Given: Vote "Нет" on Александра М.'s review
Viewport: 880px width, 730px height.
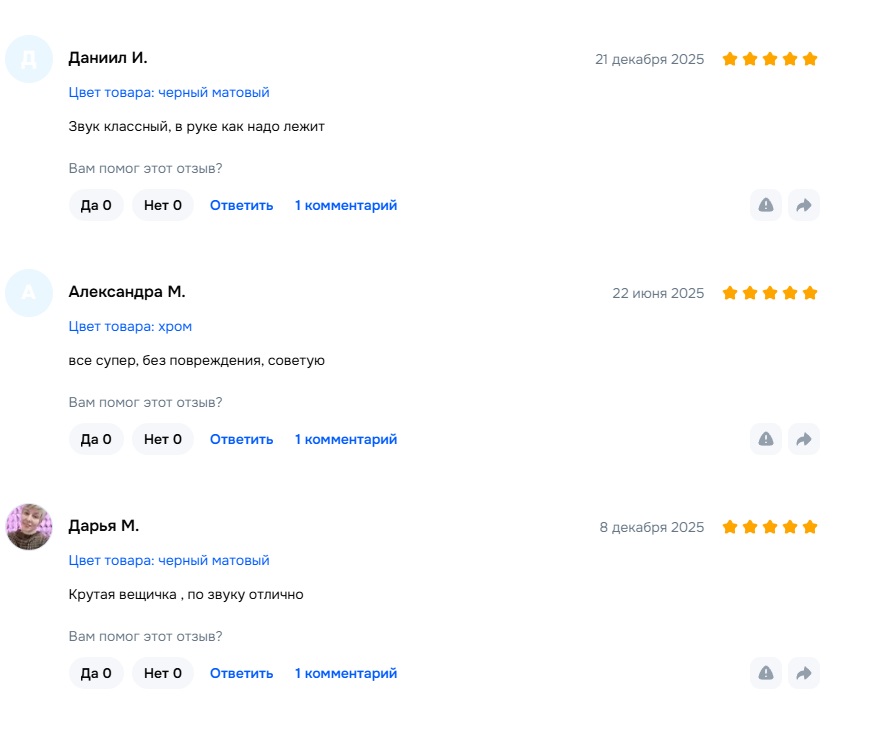Looking at the screenshot, I should tap(163, 439).
